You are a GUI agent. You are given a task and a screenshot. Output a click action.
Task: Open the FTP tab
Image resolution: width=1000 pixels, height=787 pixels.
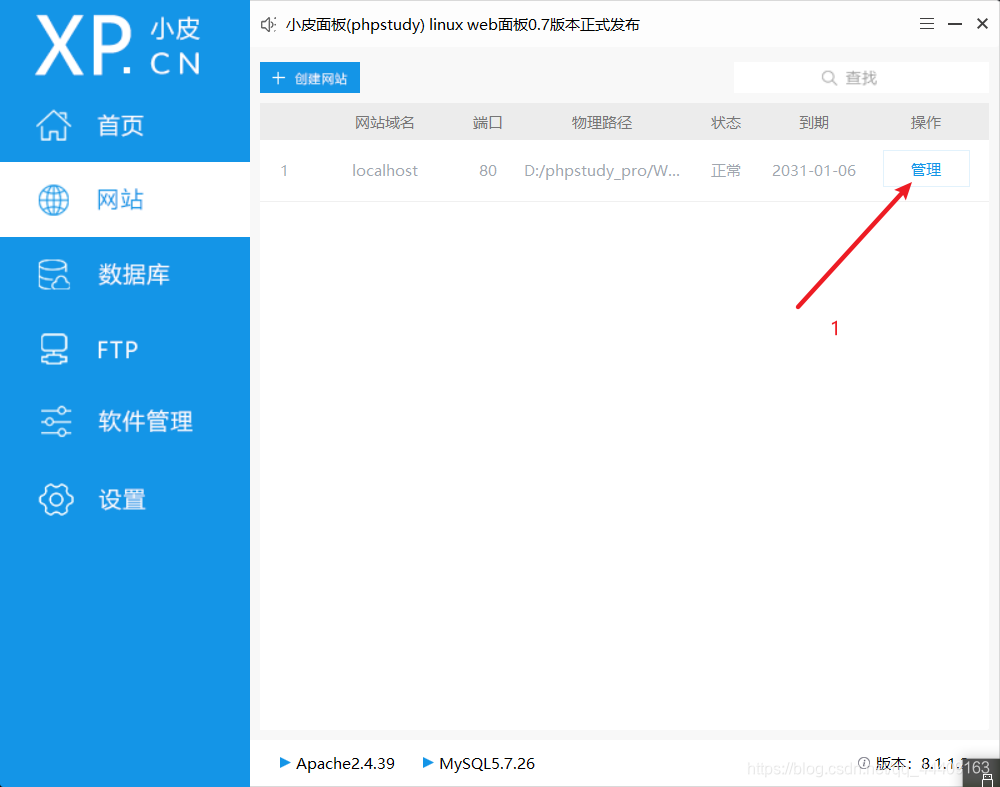[x=125, y=349]
